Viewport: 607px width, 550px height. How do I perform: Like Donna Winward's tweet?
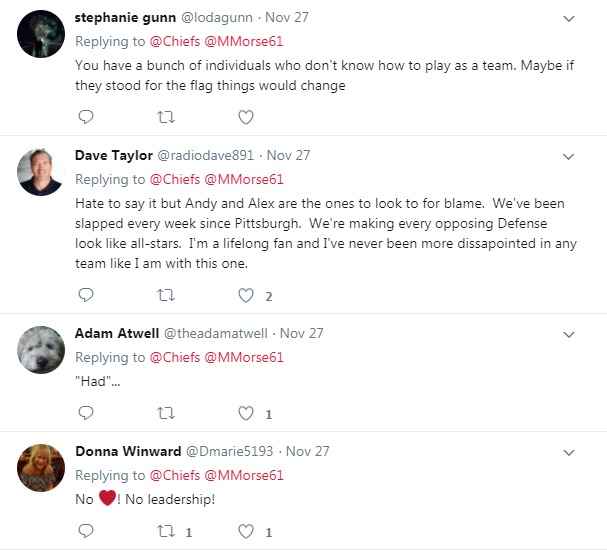coord(246,530)
